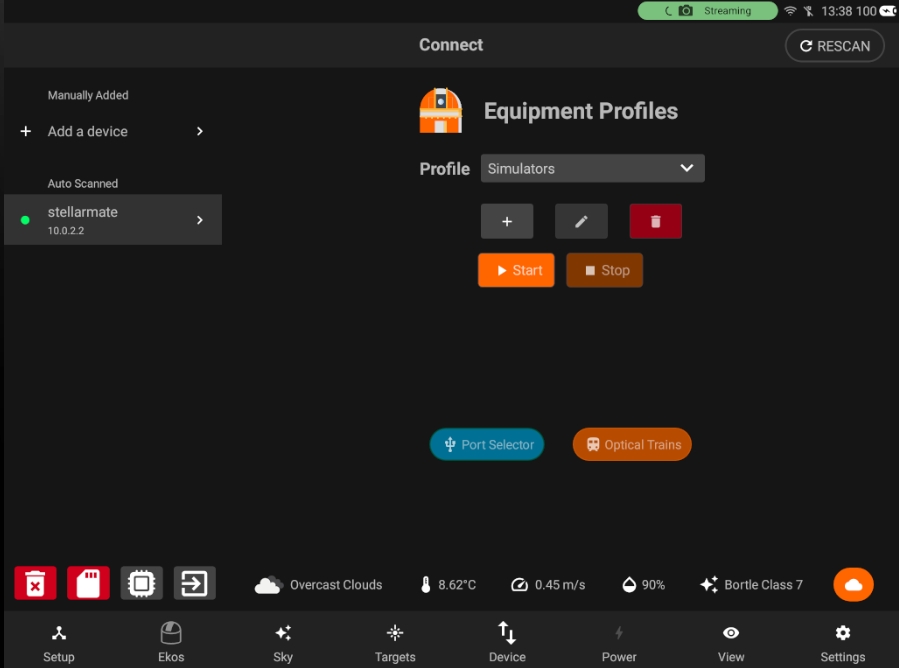The image size is (899, 668).
Task: Click the Manually Added heading
Action: pos(88,95)
